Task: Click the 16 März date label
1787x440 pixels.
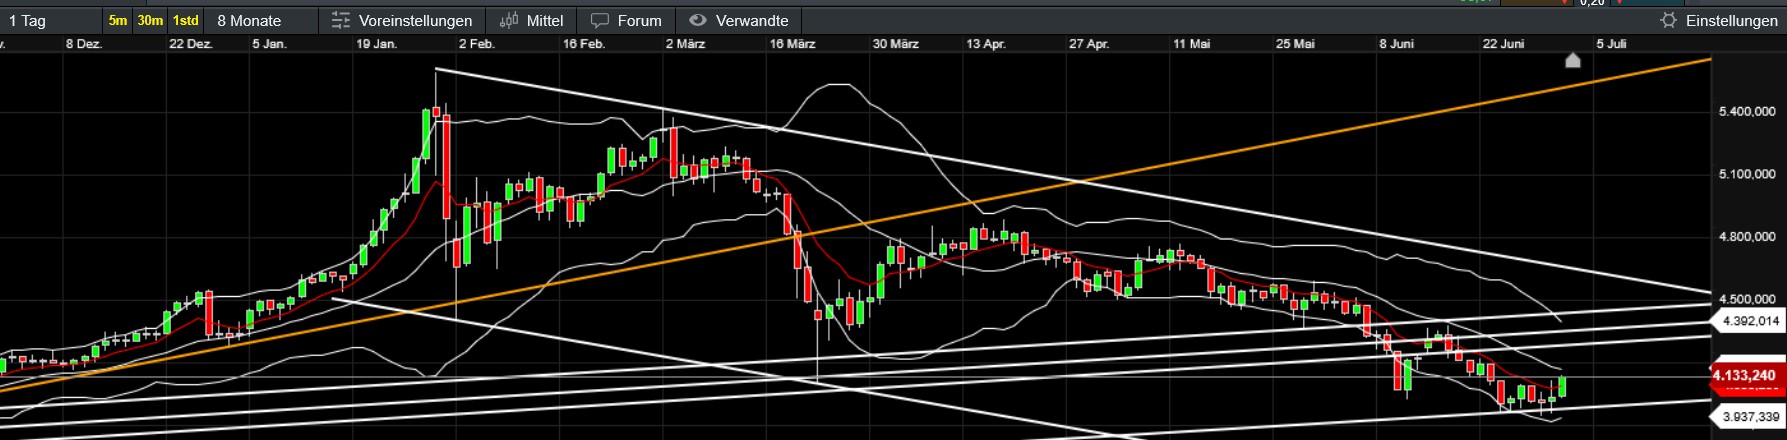Action: [x=792, y=44]
